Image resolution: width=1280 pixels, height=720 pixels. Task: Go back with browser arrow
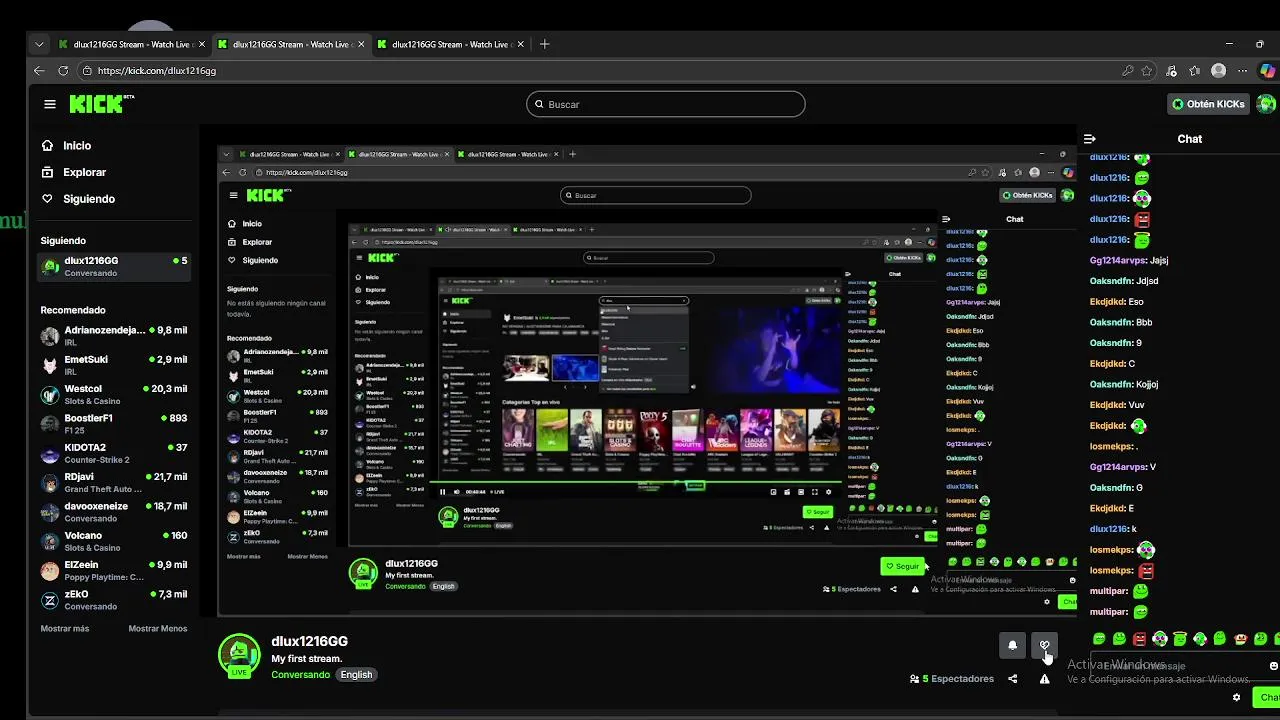click(x=39, y=71)
